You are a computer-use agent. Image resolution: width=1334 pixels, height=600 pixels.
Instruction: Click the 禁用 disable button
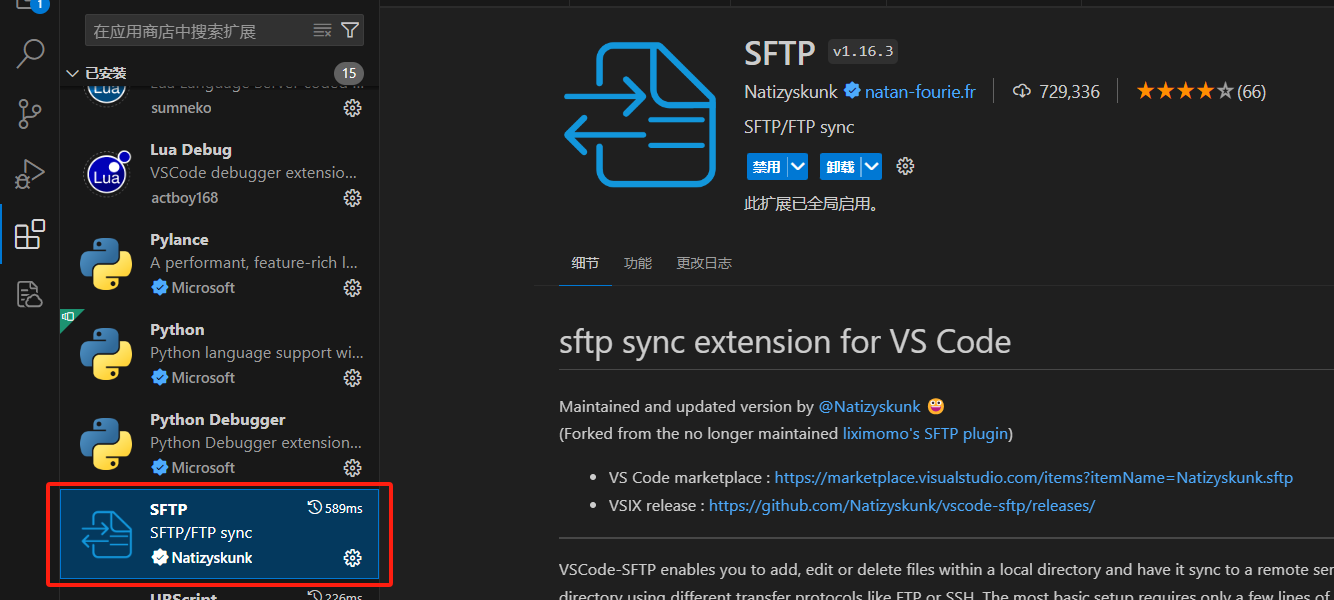(766, 166)
